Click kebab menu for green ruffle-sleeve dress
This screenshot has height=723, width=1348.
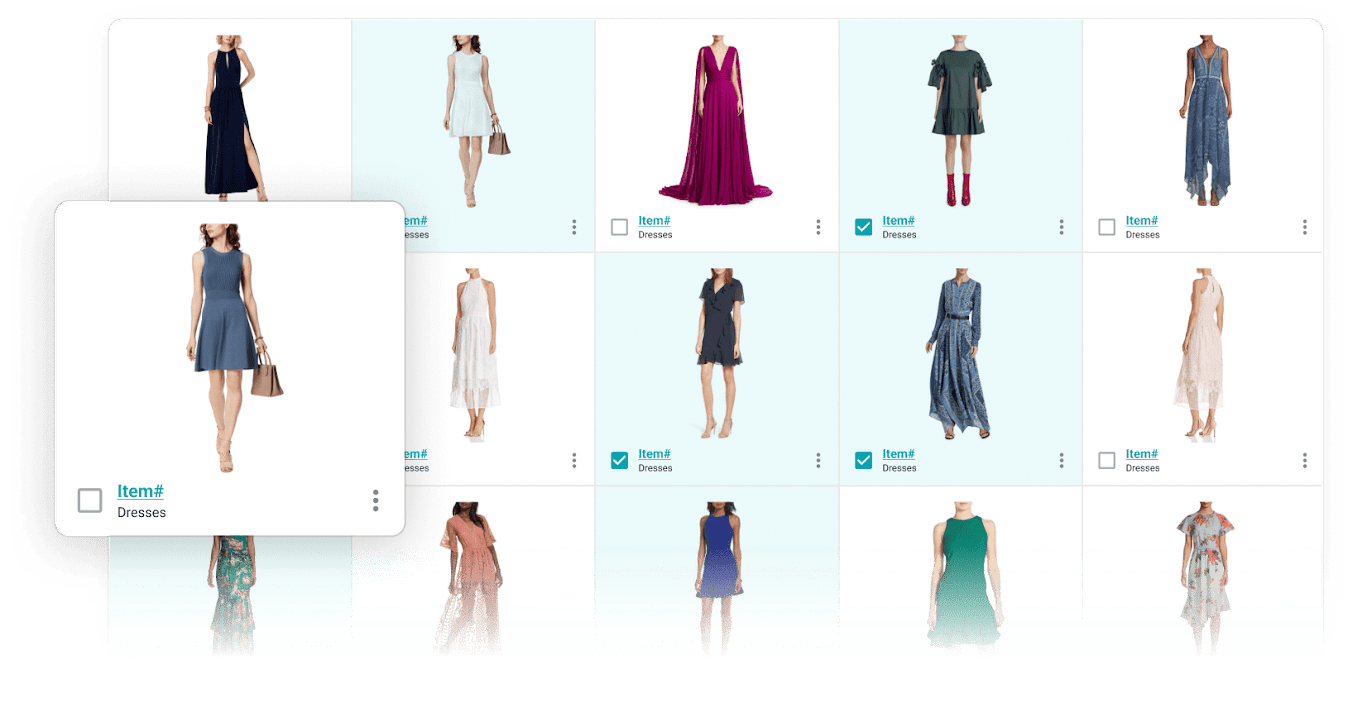tap(1061, 227)
